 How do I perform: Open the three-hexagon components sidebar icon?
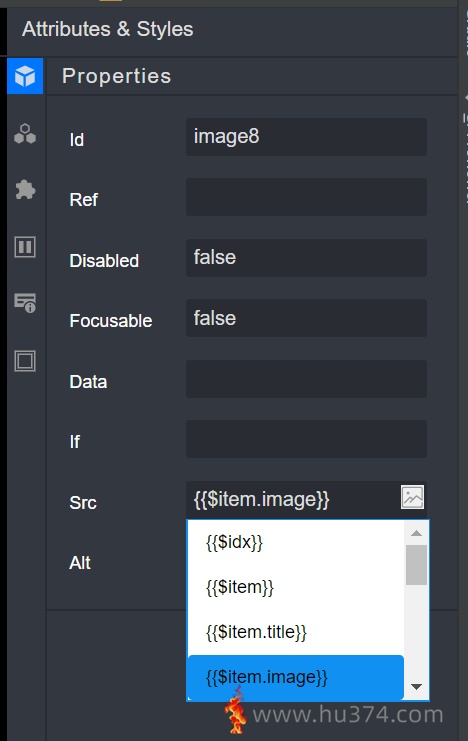[x=25, y=134]
